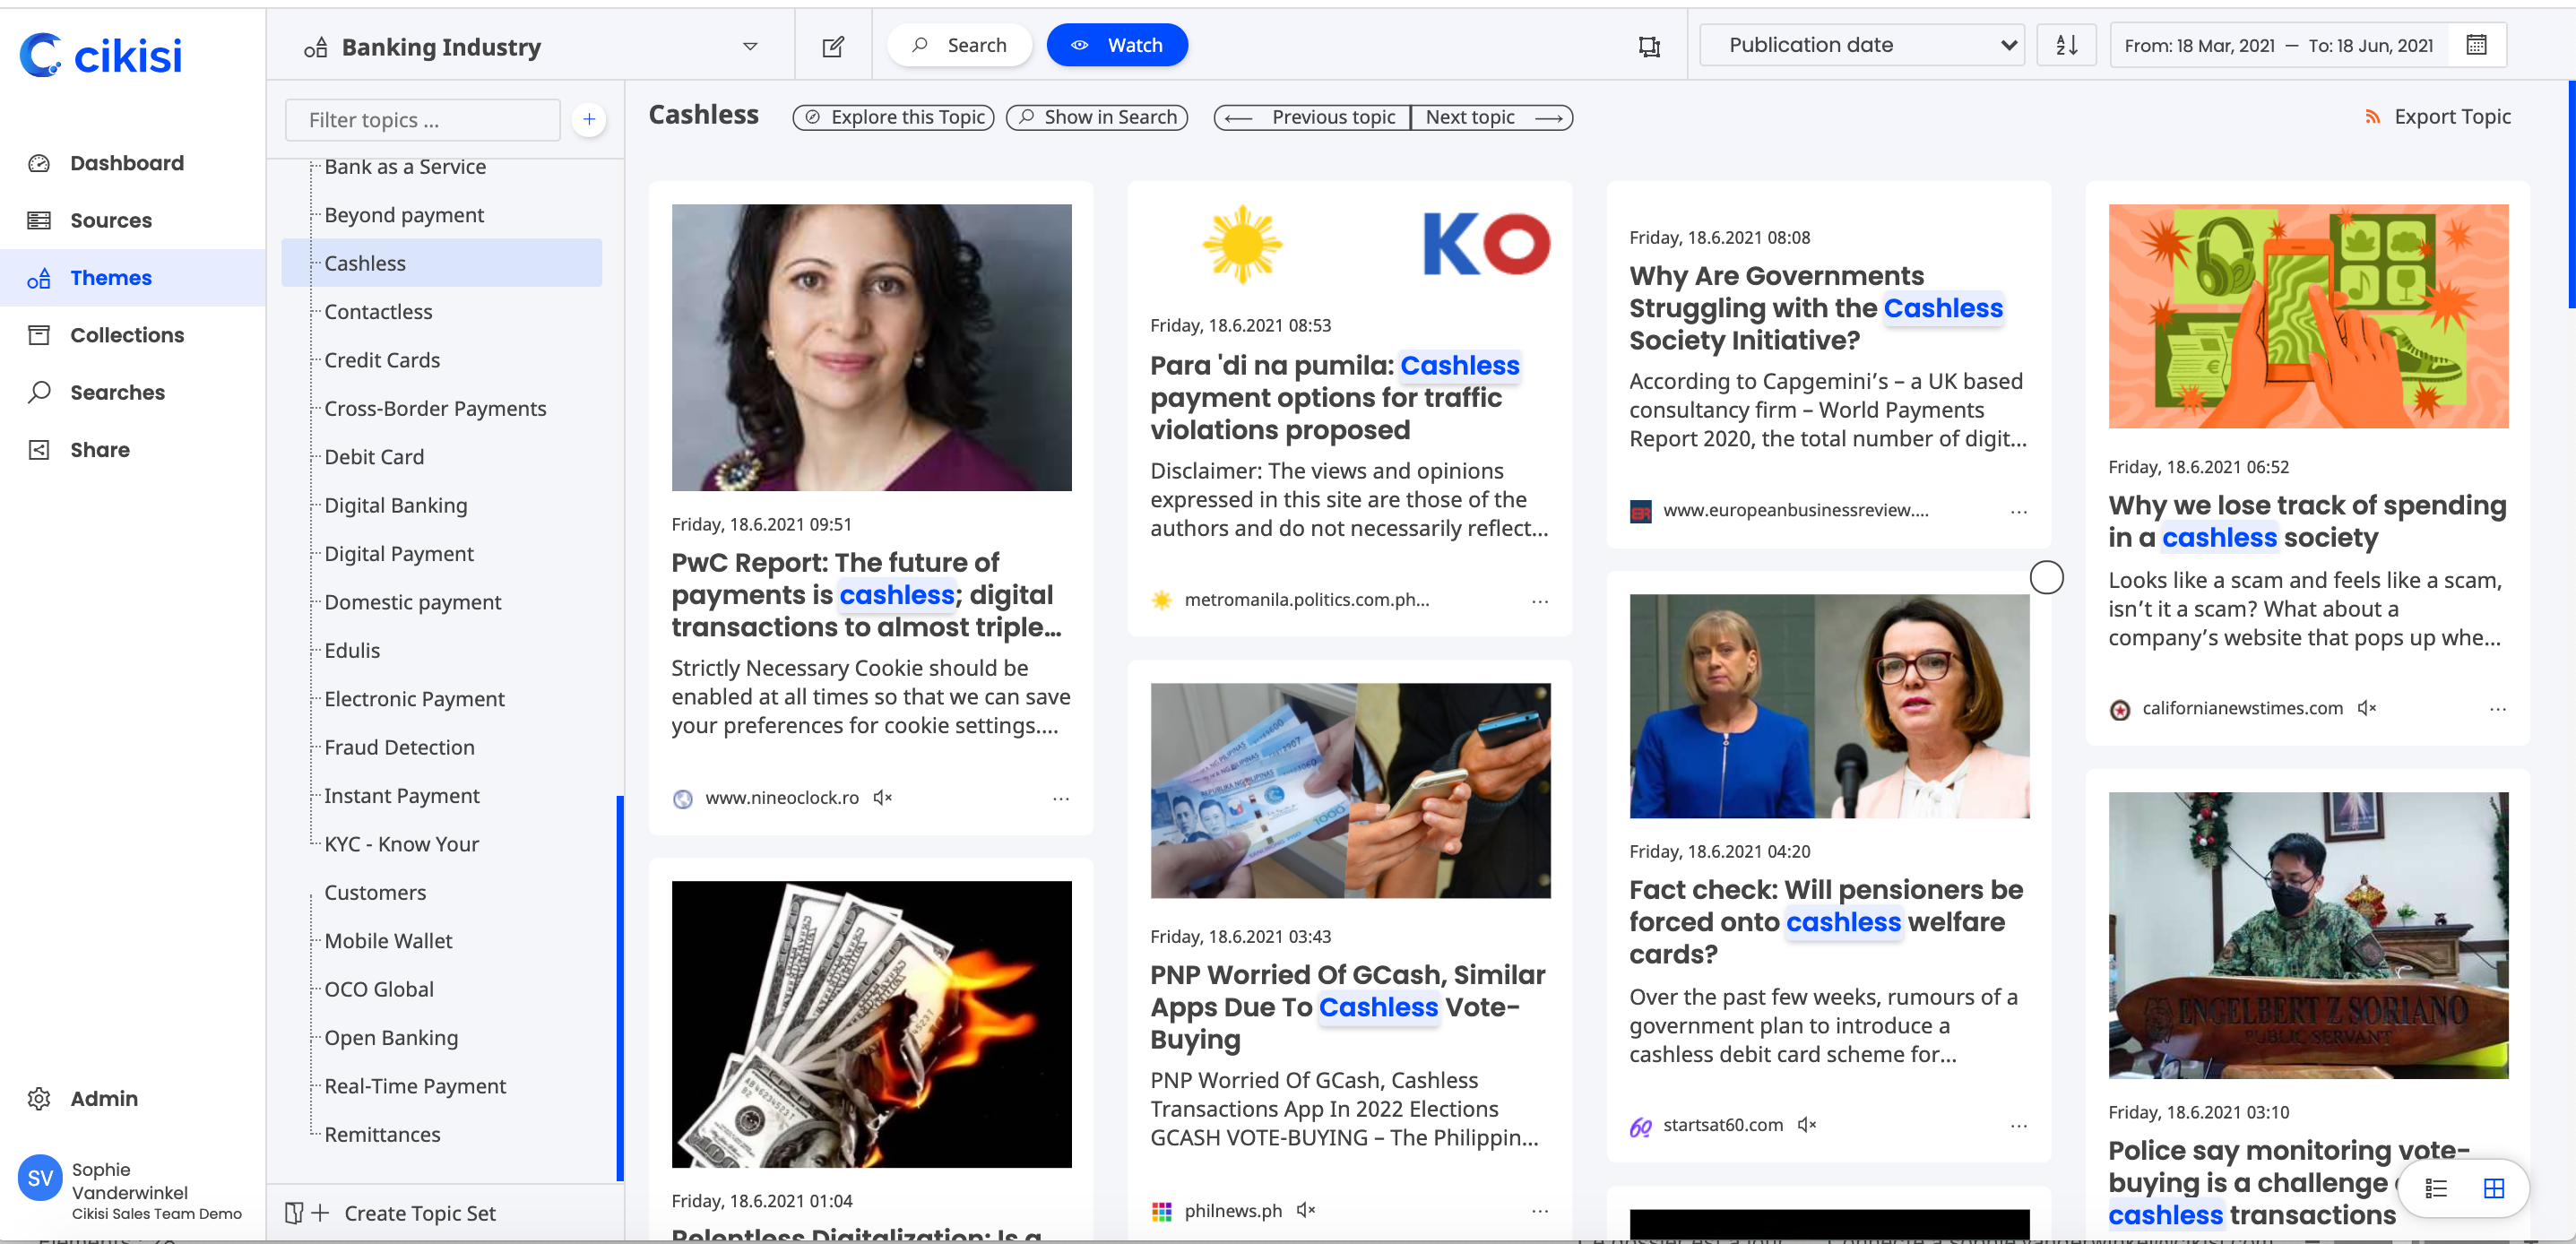Click the edit pencil icon in toolbar

click(x=832, y=46)
